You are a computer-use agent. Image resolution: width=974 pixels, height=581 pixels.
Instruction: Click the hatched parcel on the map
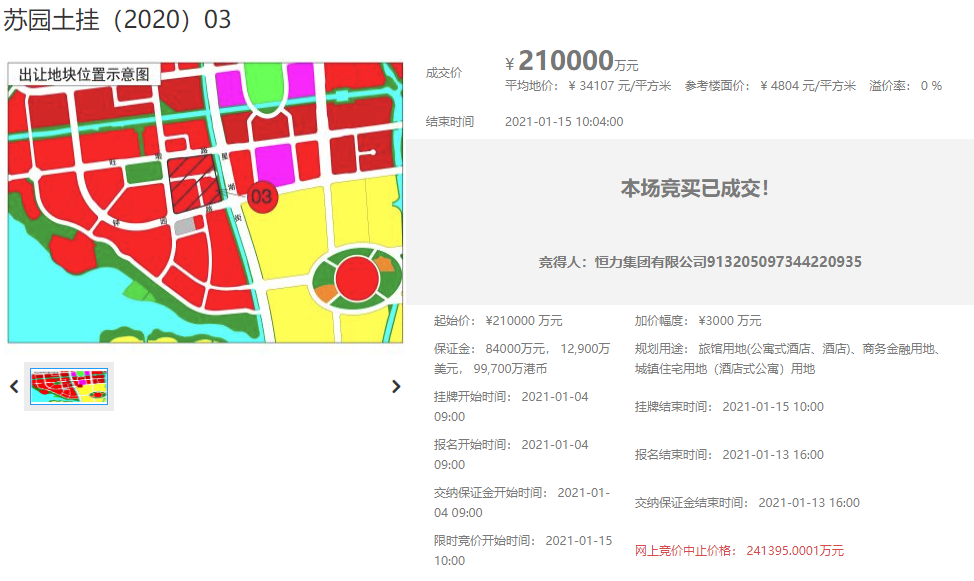[192, 184]
